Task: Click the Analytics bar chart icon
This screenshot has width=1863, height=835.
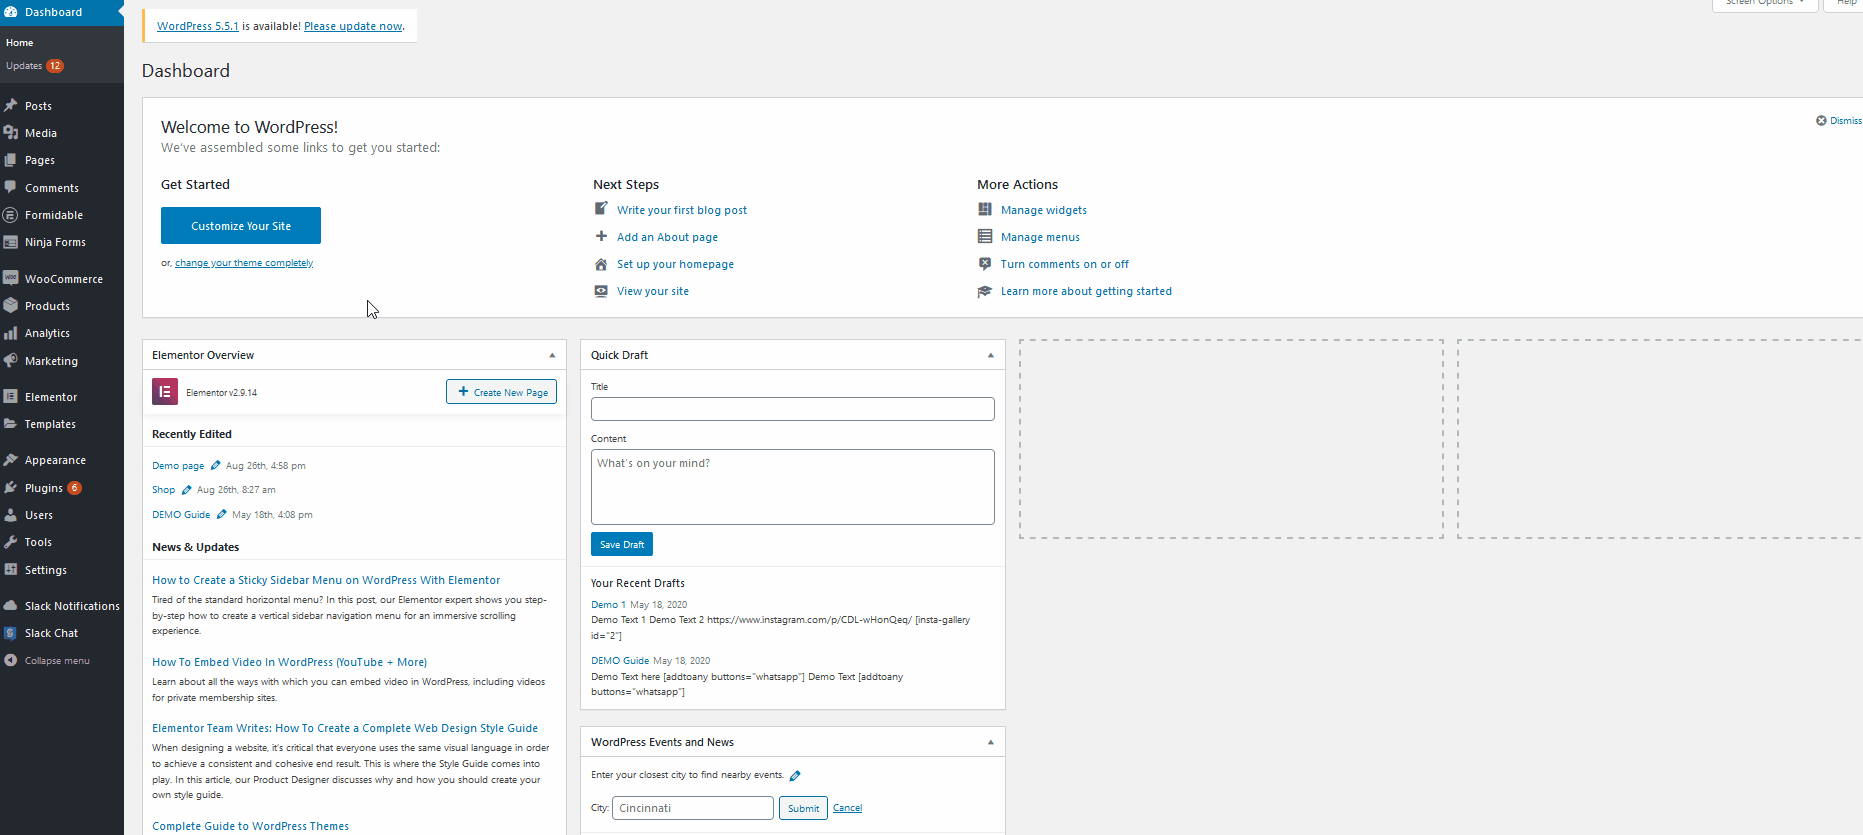Action: click(11, 333)
